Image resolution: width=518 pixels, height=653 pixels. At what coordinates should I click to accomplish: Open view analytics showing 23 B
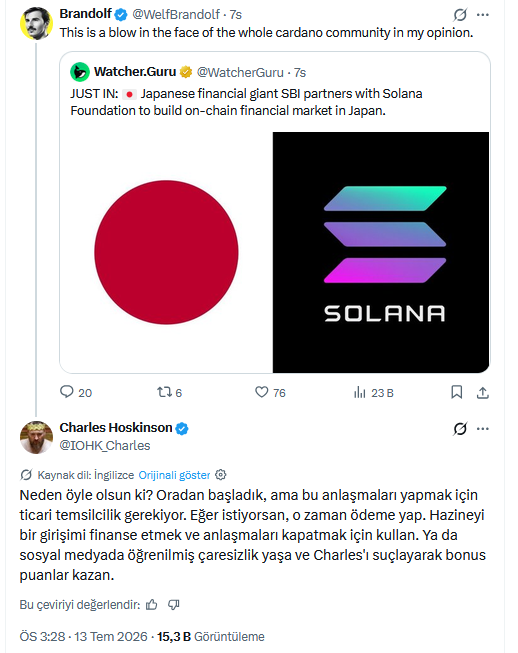(x=359, y=392)
